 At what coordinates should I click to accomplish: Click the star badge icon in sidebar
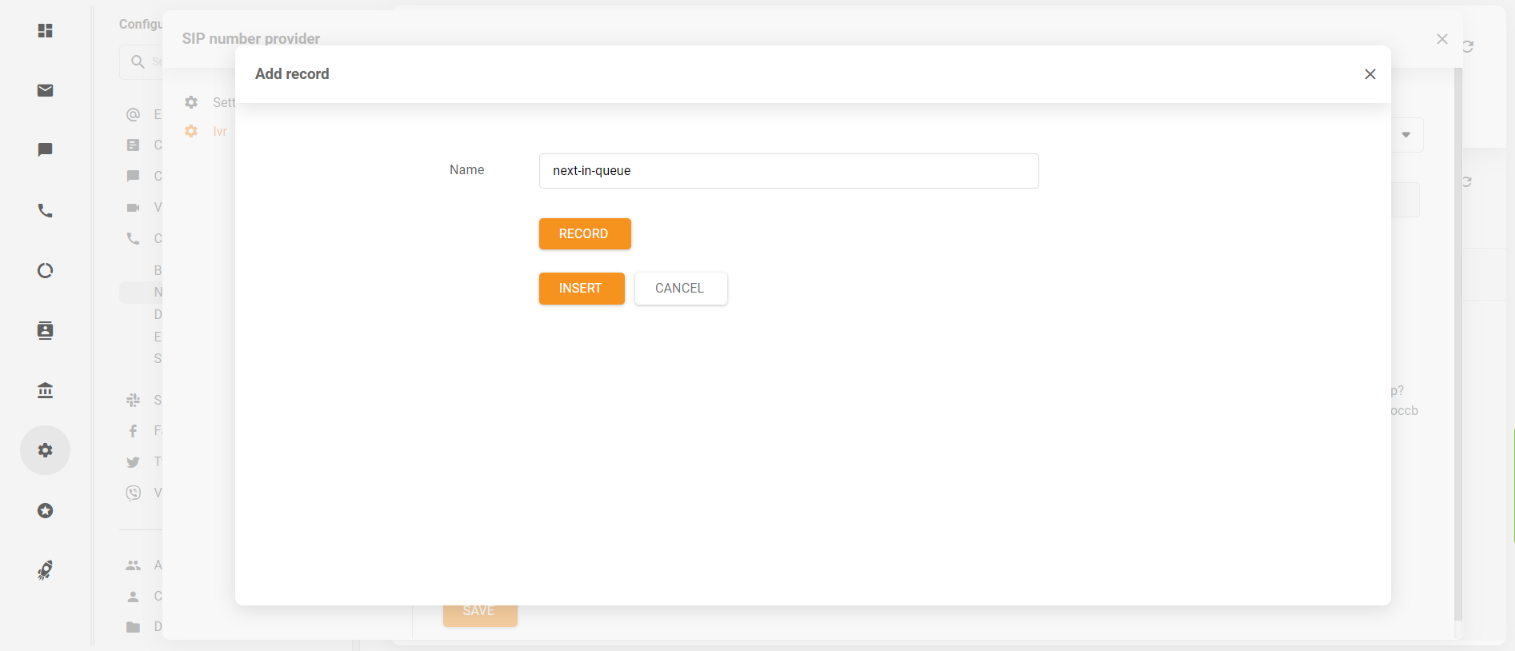(x=45, y=511)
